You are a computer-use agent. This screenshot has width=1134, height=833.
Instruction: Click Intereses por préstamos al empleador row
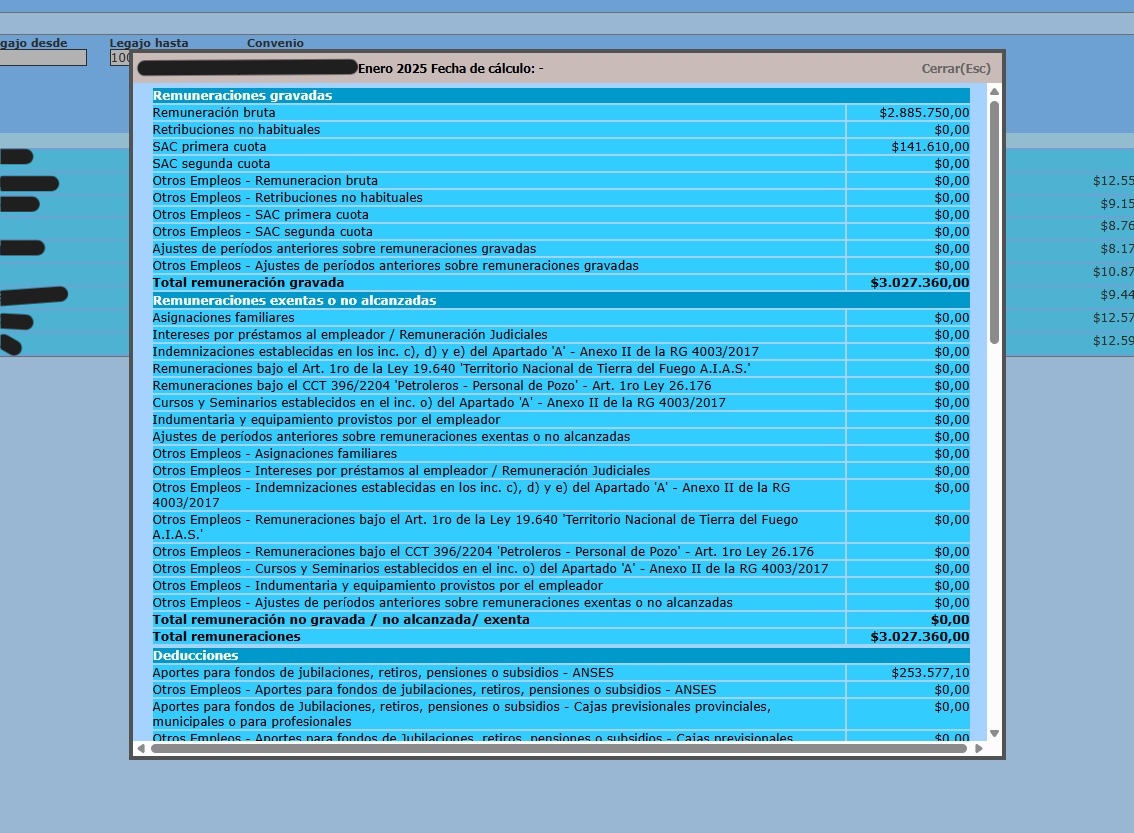(x=560, y=334)
